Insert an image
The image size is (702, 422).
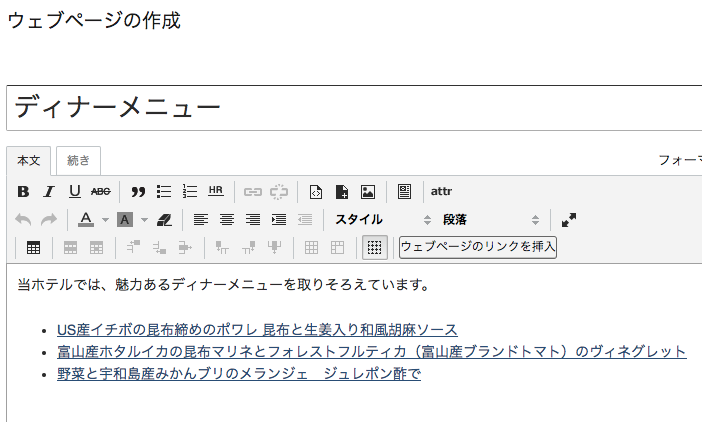tap(368, 192)
